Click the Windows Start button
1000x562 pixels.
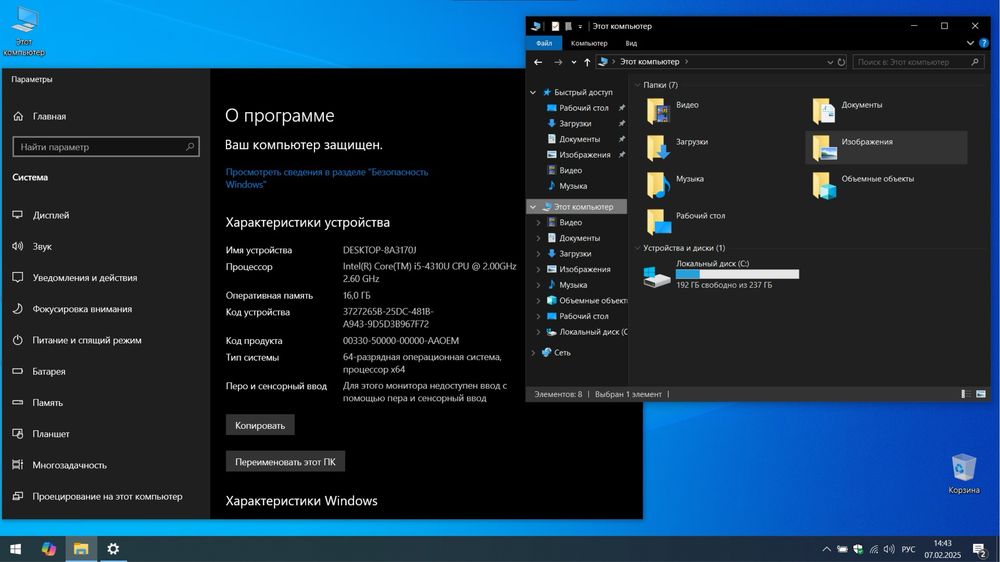(16, 549)
